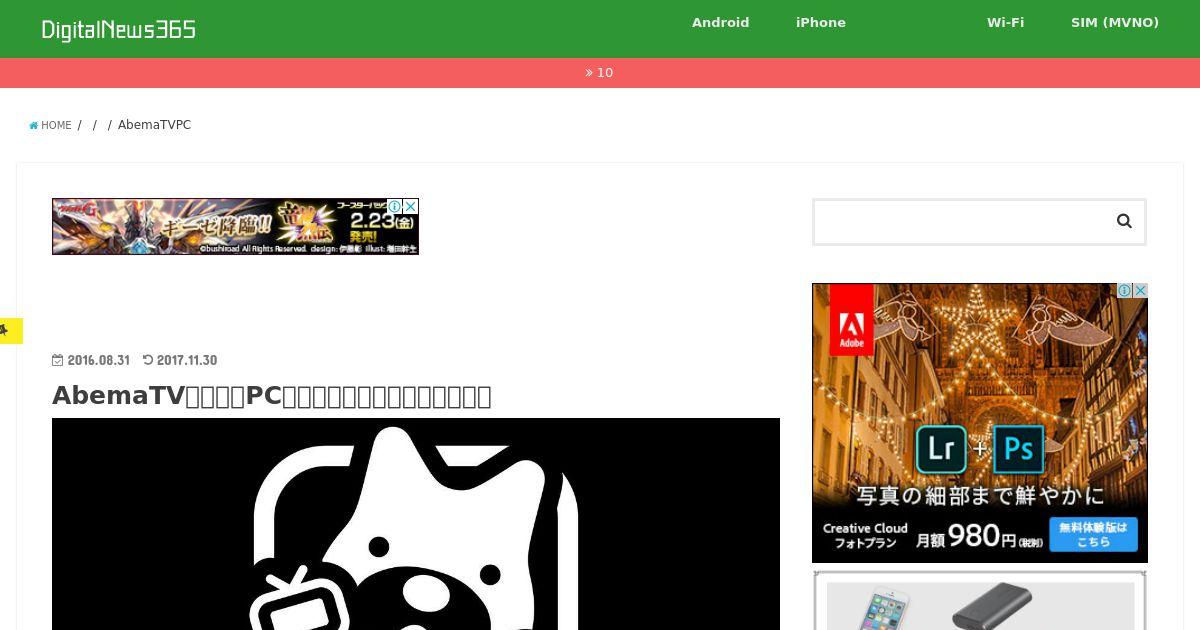Open the Android menu item
Image resolution: width=1200 pixels, height=630 pixels.
pyautogui.click(x=720, y=23)
